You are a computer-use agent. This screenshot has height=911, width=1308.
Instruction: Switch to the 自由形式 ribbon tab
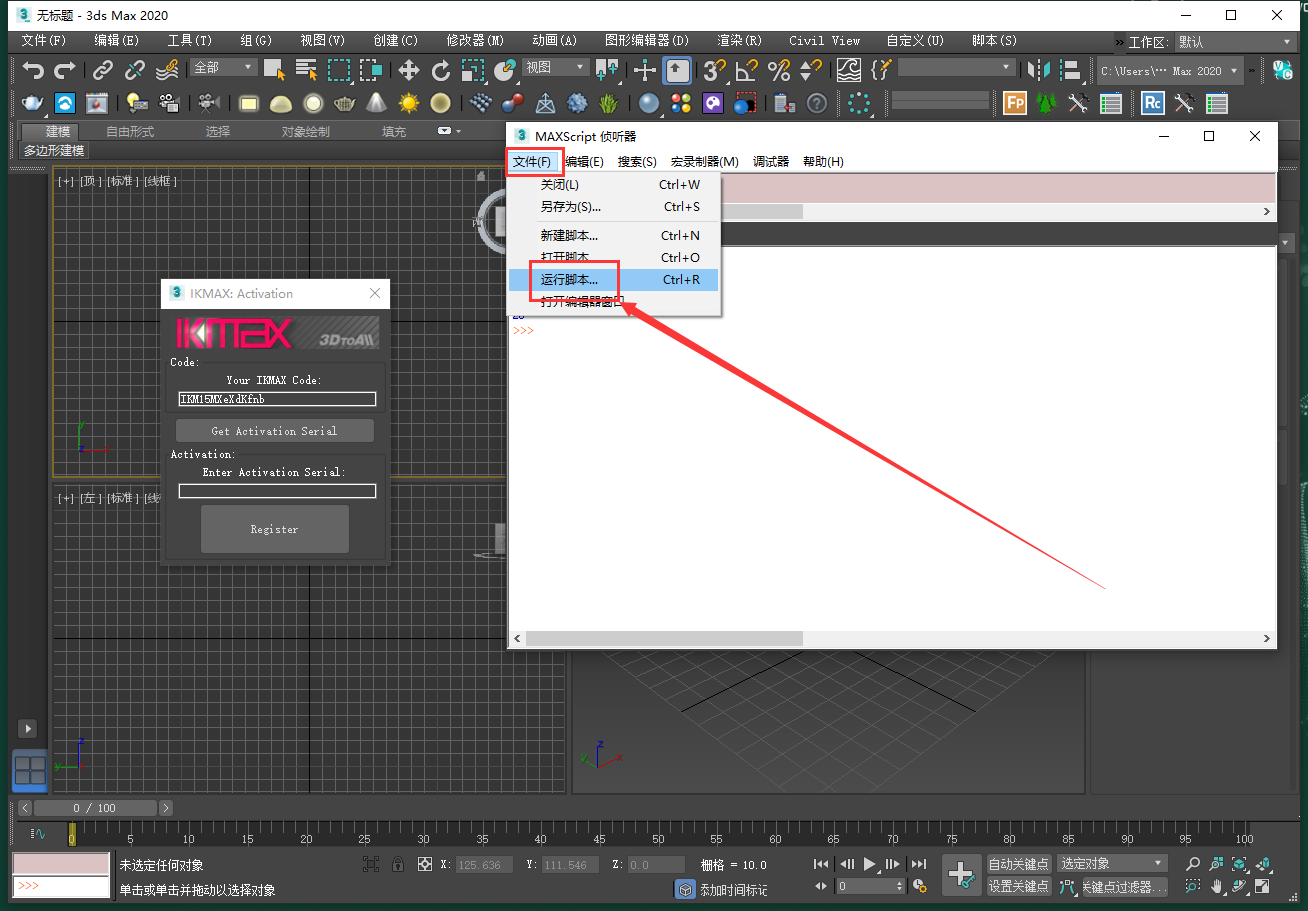click(x=130, y=132)
